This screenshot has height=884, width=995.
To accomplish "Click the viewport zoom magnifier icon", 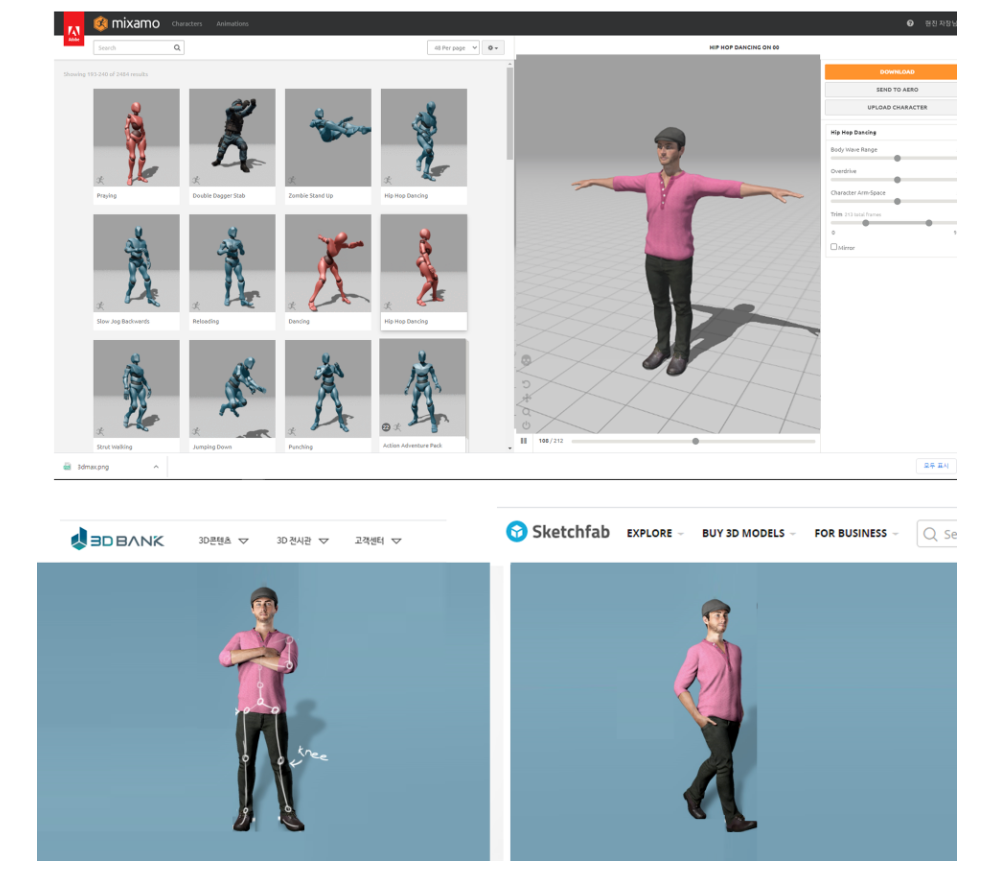I will (x=527, y=411).
